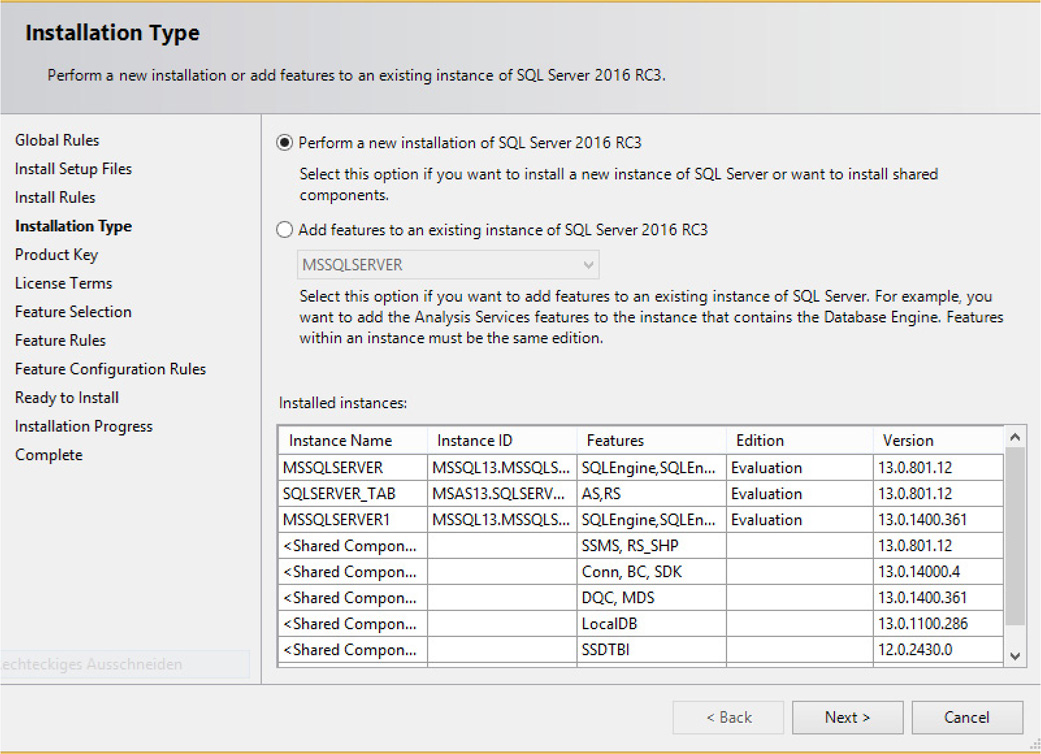
Task: Open Feature Configuration Rules step
Action: (x=110, y=369)
